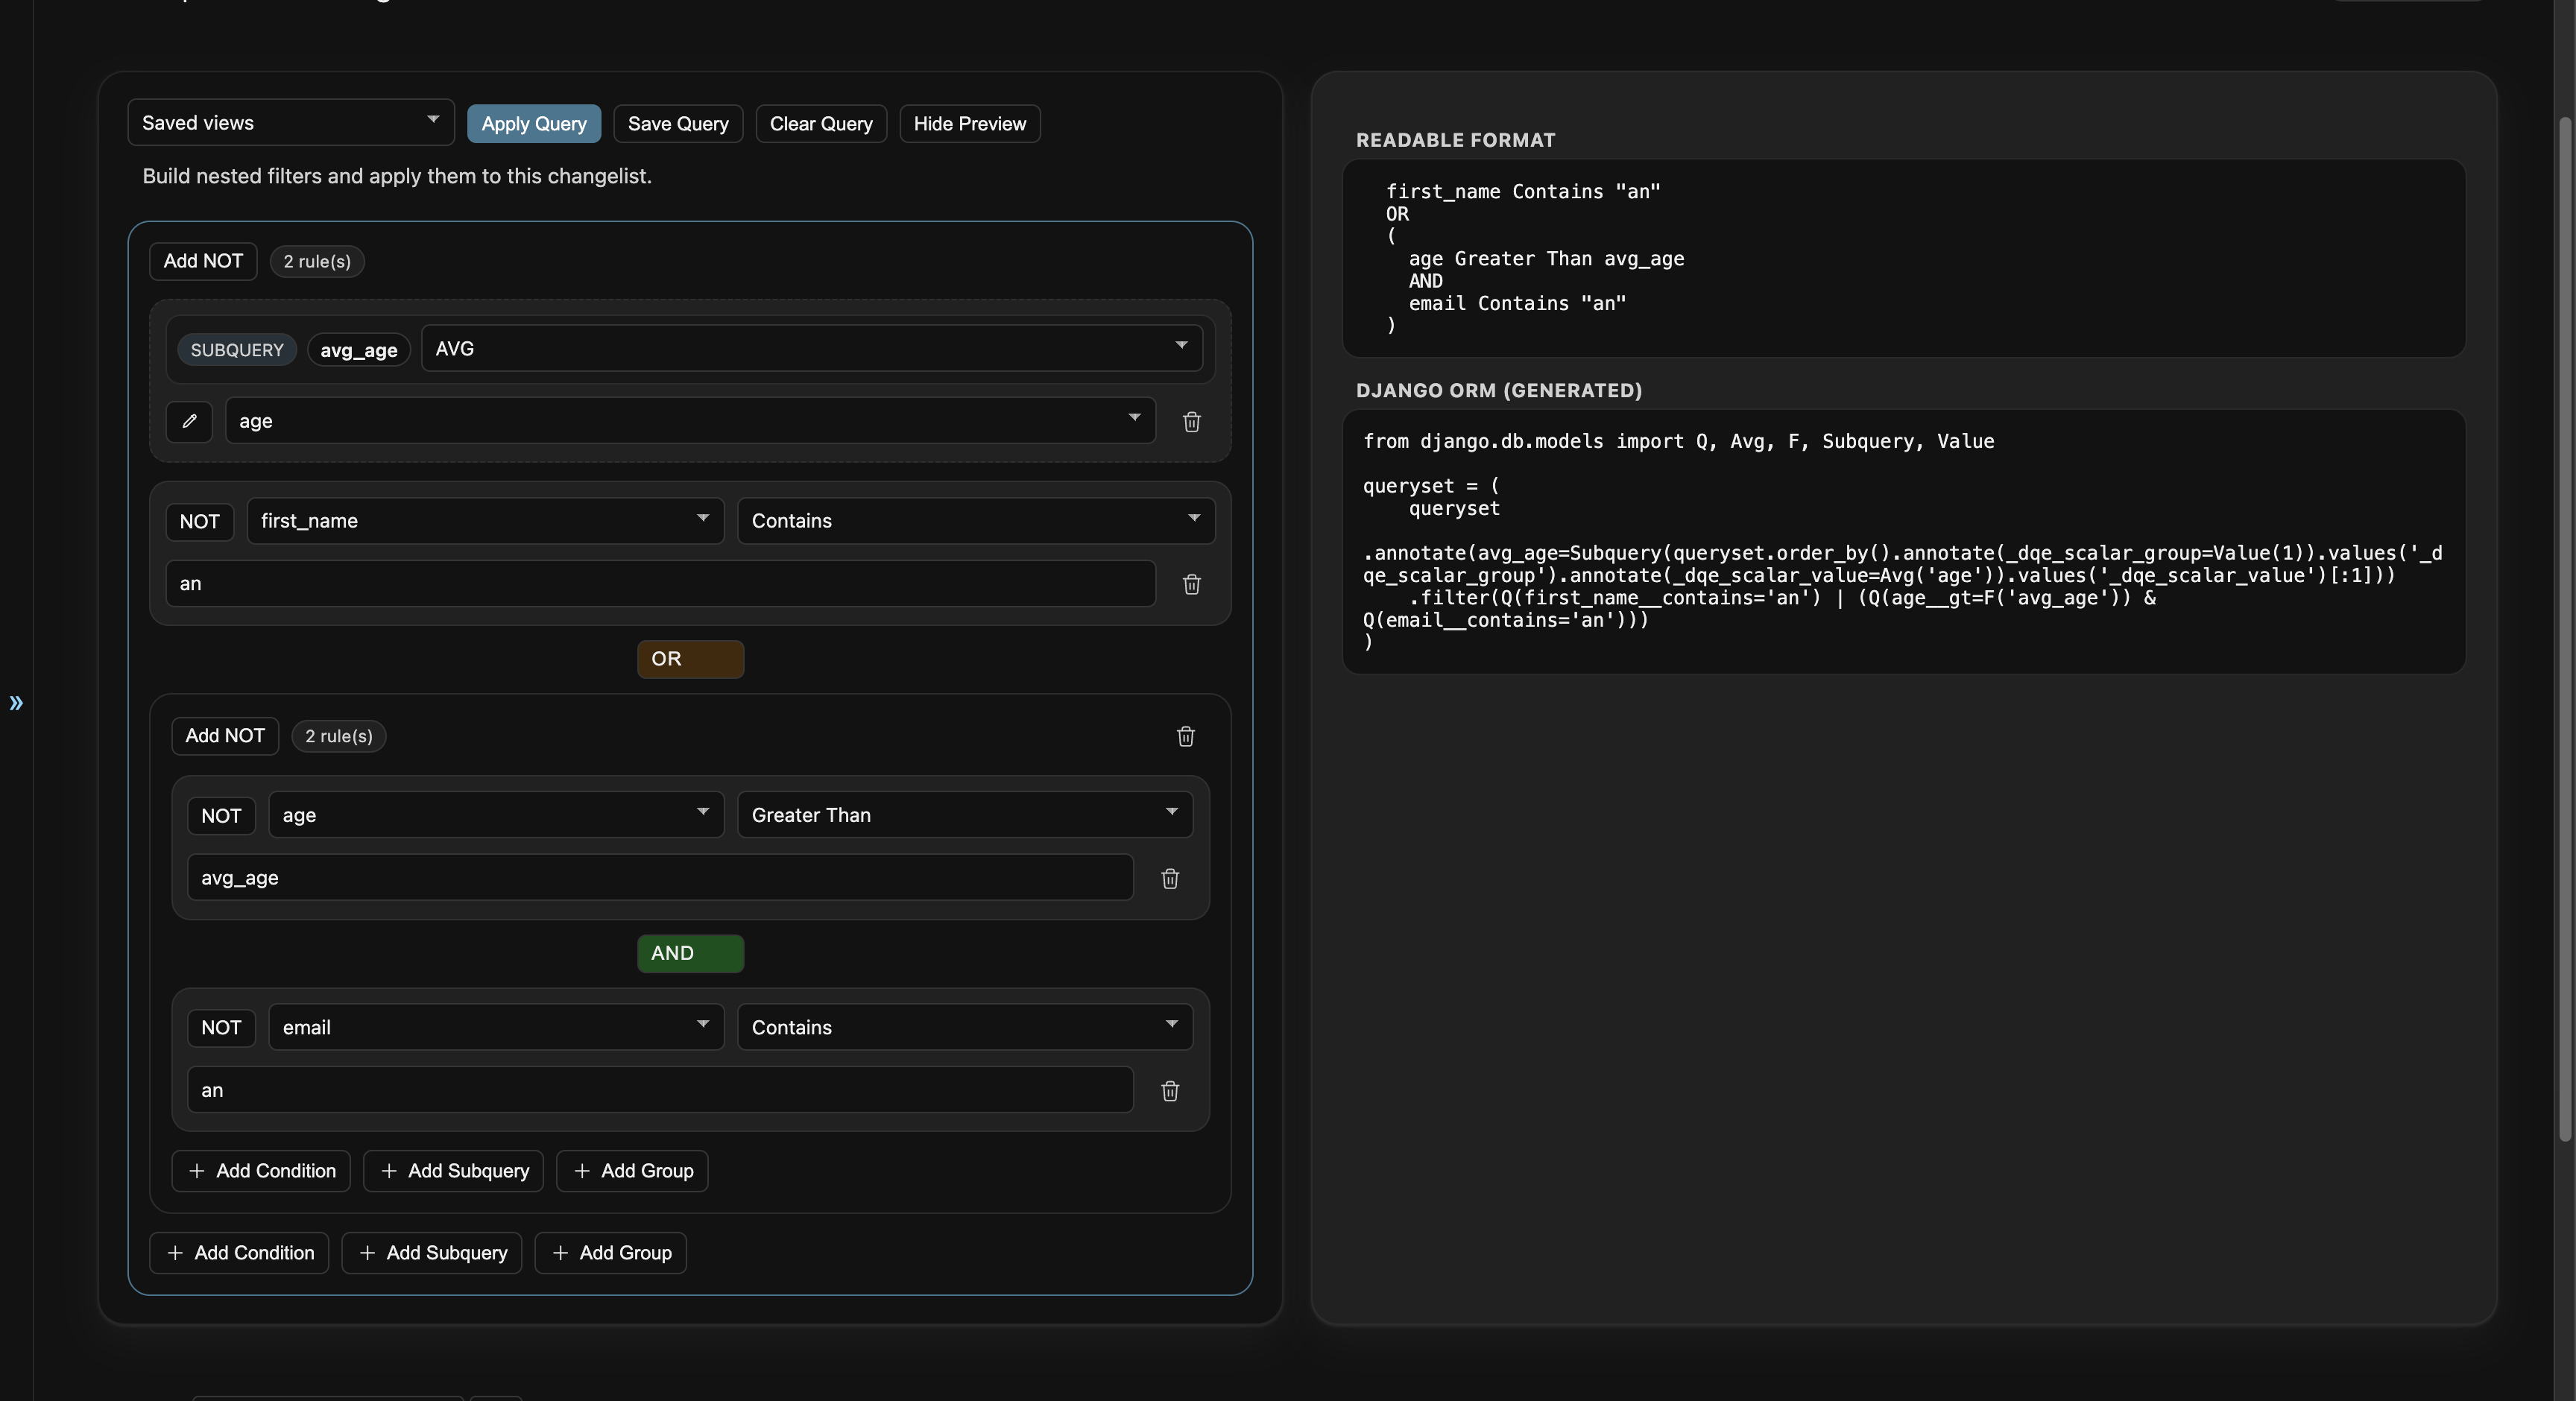Click Save Query button
Image resolution: width=2576 pixels, height=1401 pixels.
point(678,124)
